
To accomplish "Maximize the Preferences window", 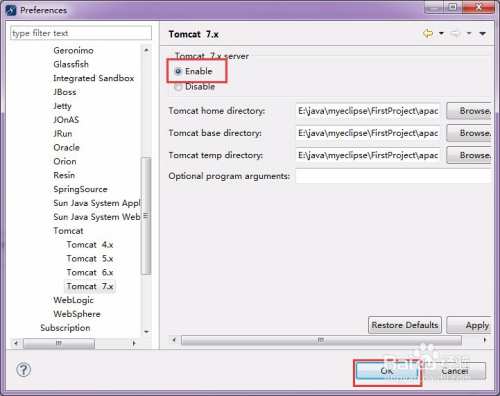I will 453,7.
